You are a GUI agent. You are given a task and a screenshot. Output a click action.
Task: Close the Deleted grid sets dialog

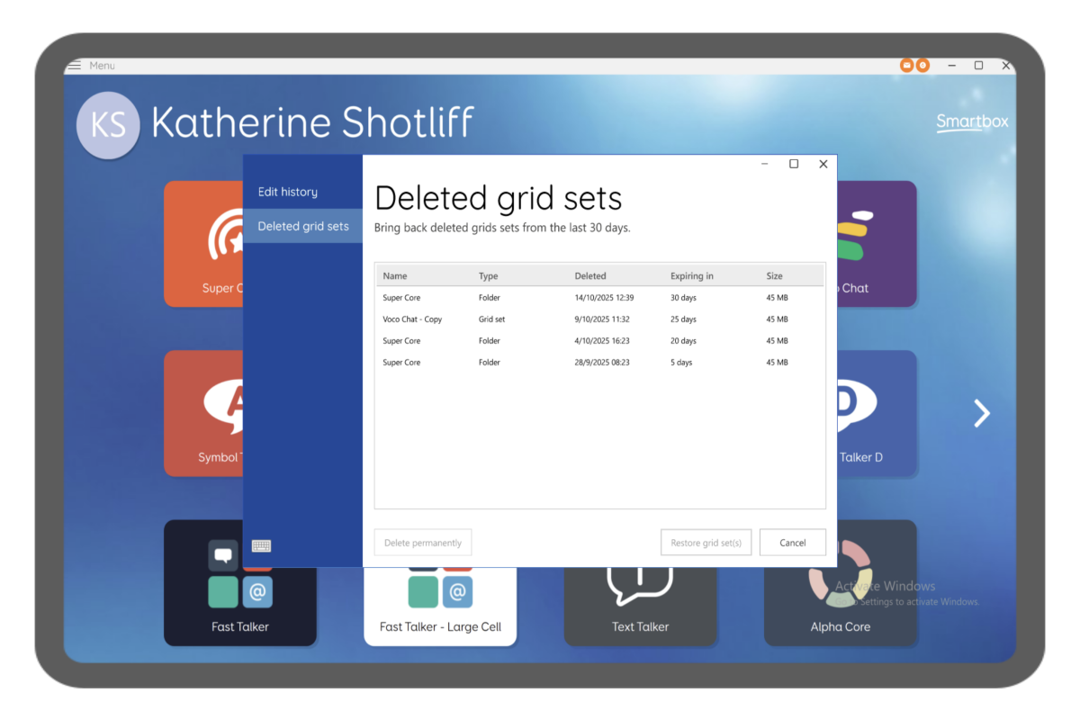coord(823,164)
